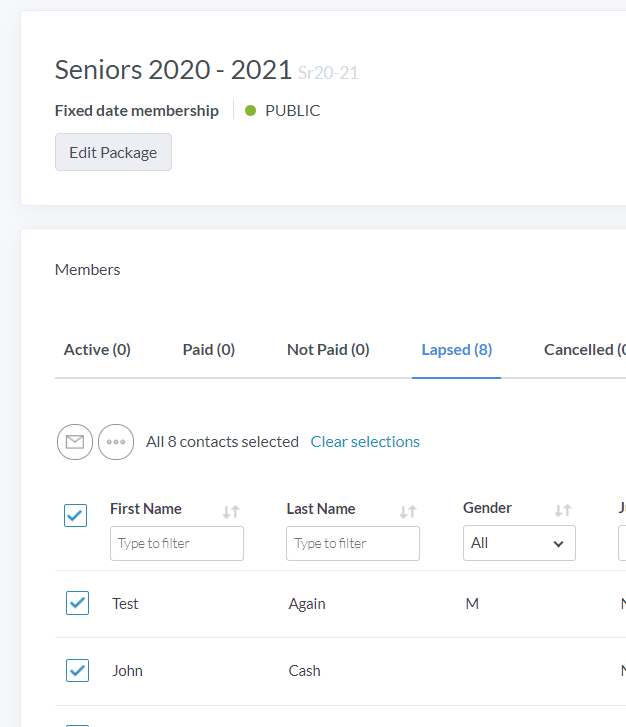The height and width of the screenshot is (727, 626).
Task: Uncheck the John Cash row checkbox
Action: tap(77, 670)
